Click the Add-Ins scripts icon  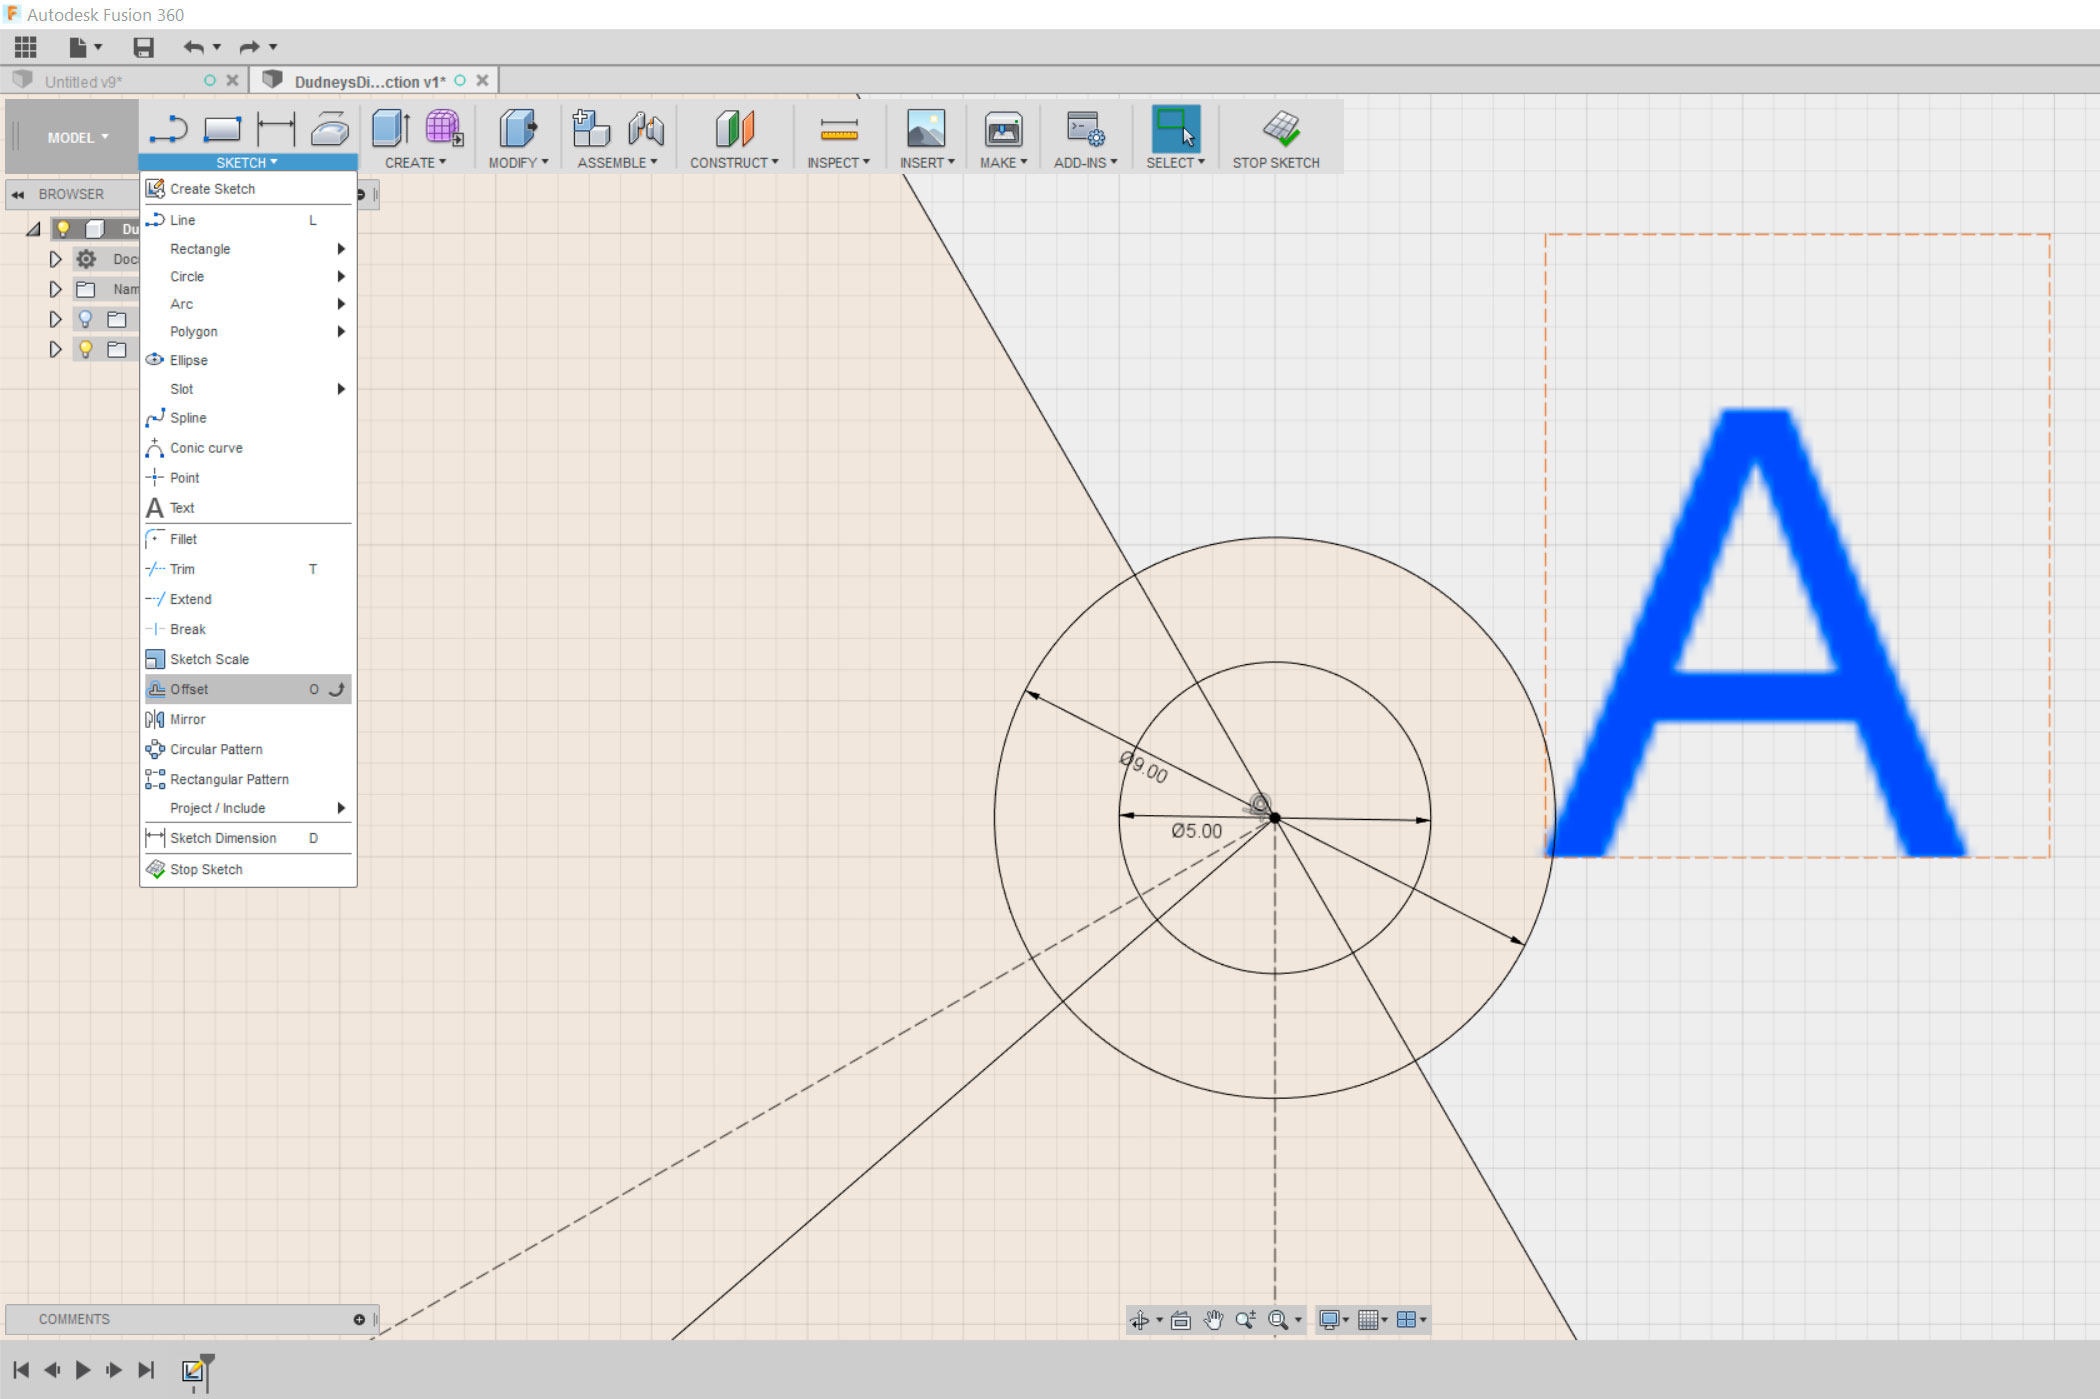pos(1085,129)
